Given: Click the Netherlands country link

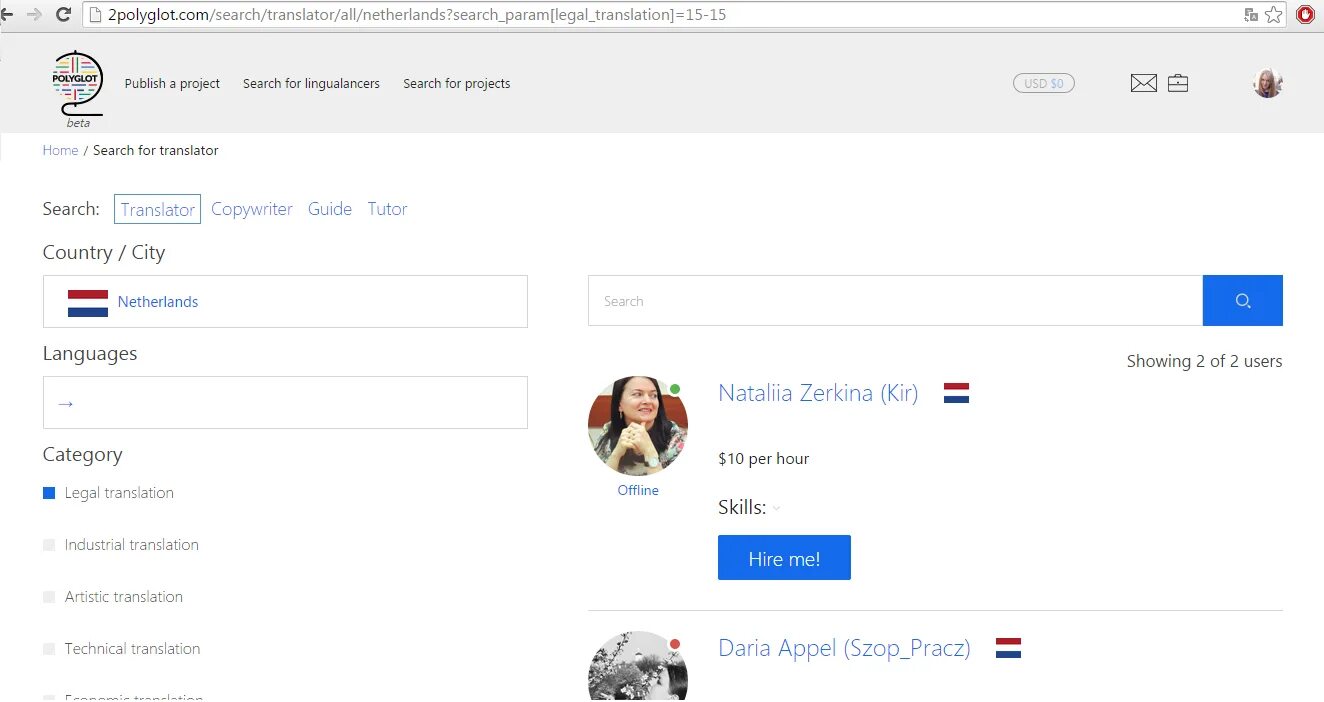Looking at the screenshot, I should coord(158,302).
